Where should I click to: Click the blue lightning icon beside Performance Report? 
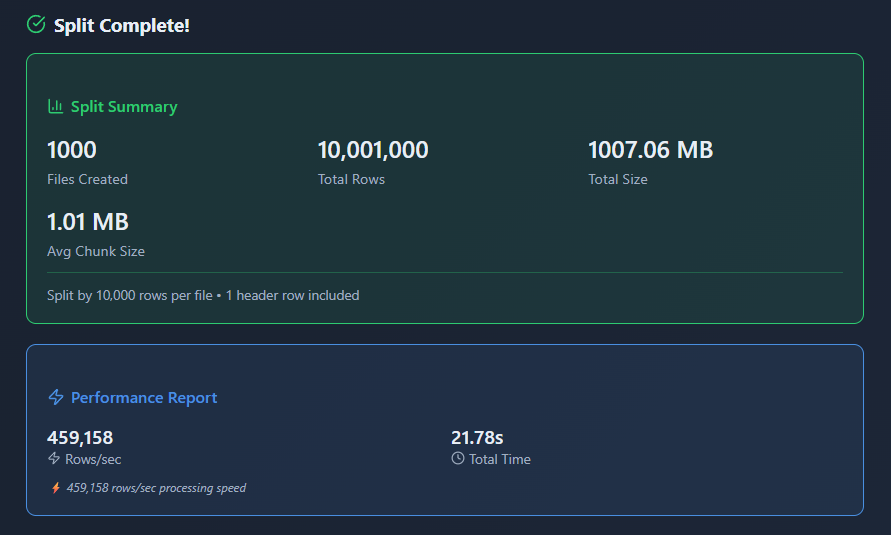coord(56,397)
